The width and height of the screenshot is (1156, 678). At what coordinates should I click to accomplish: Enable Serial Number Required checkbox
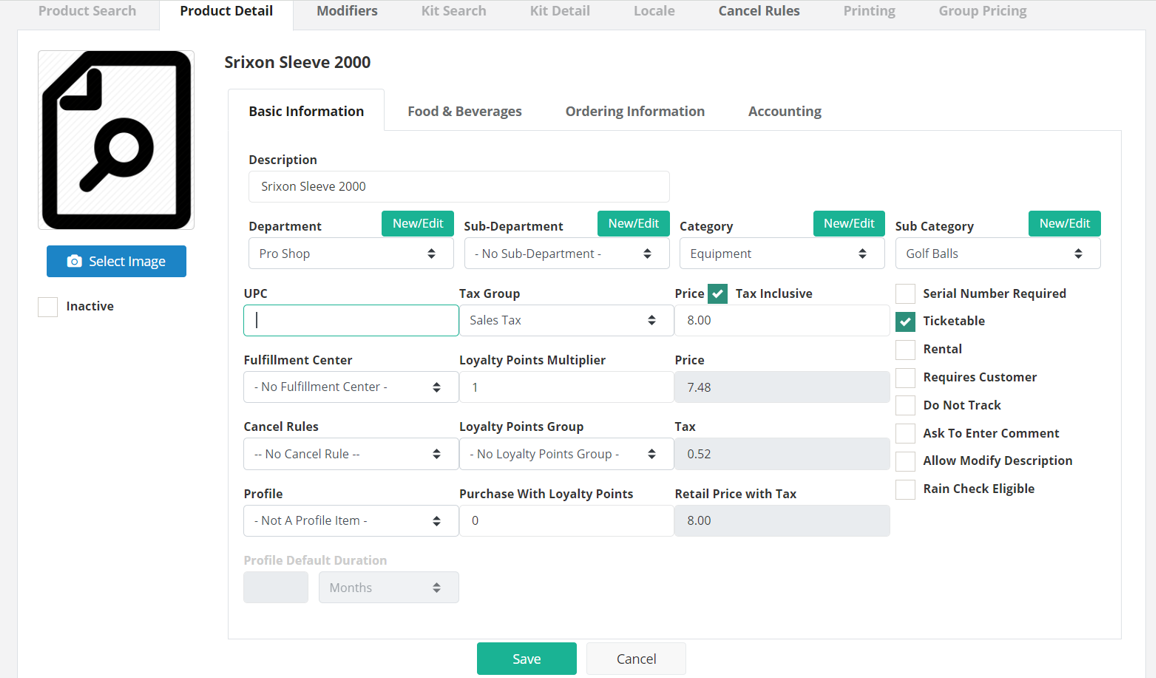pos(905,294)
